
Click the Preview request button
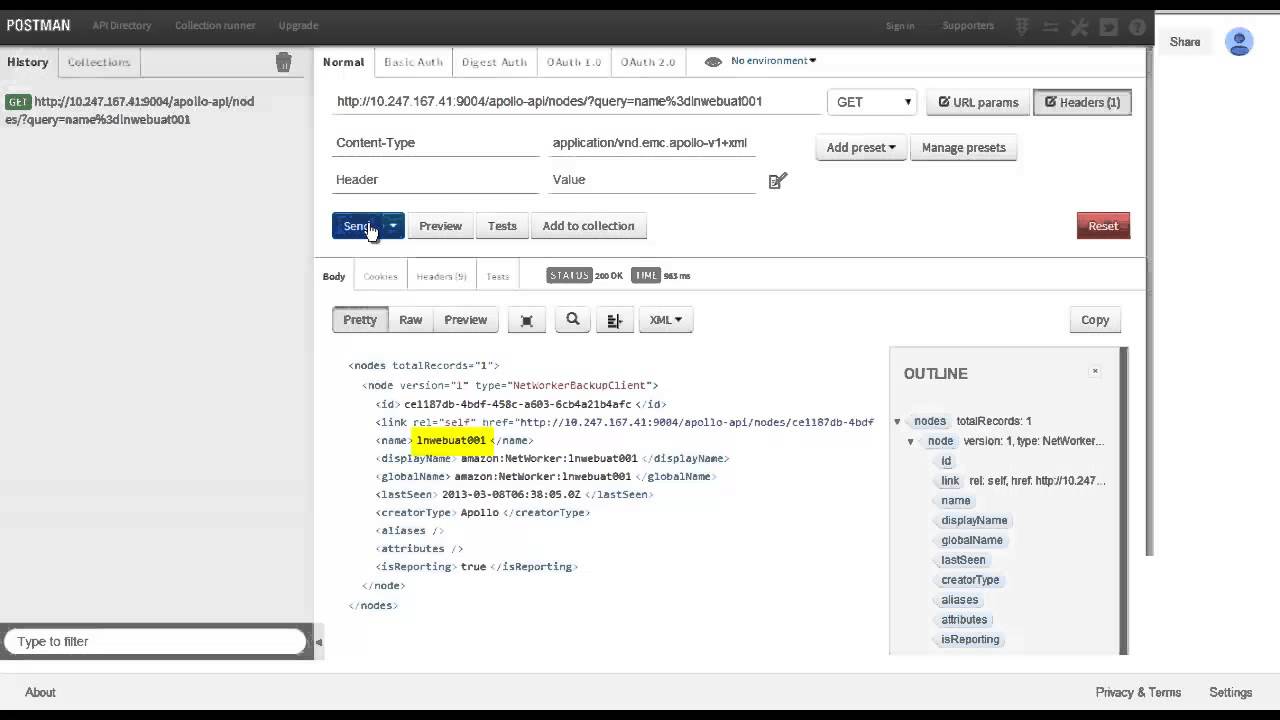point(440,226)
